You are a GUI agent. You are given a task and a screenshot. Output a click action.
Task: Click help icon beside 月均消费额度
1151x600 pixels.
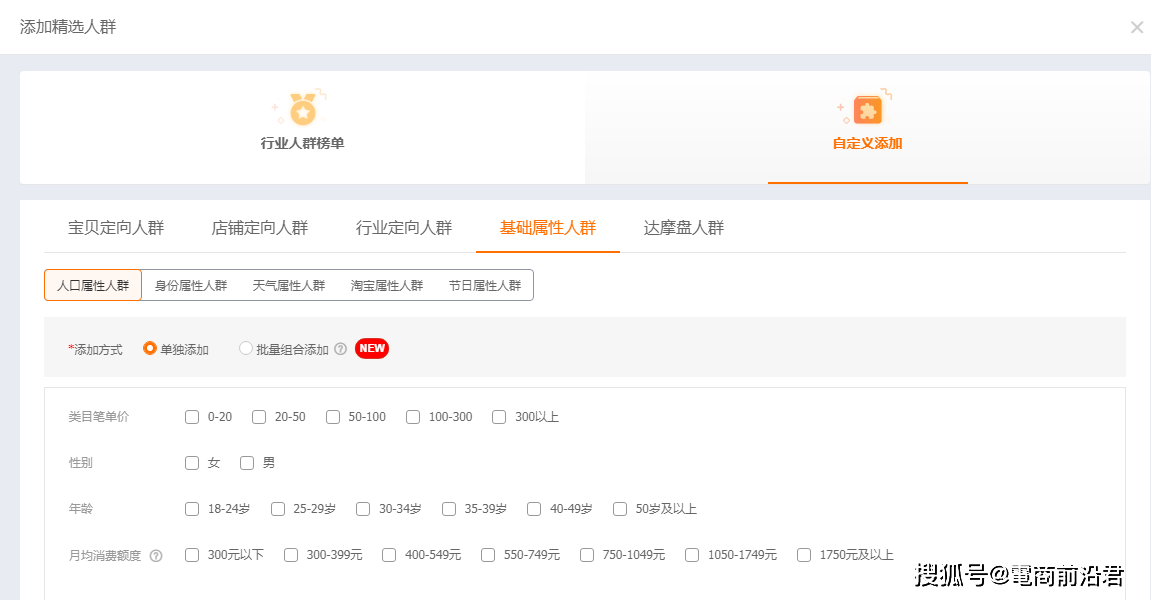[156, 556]
